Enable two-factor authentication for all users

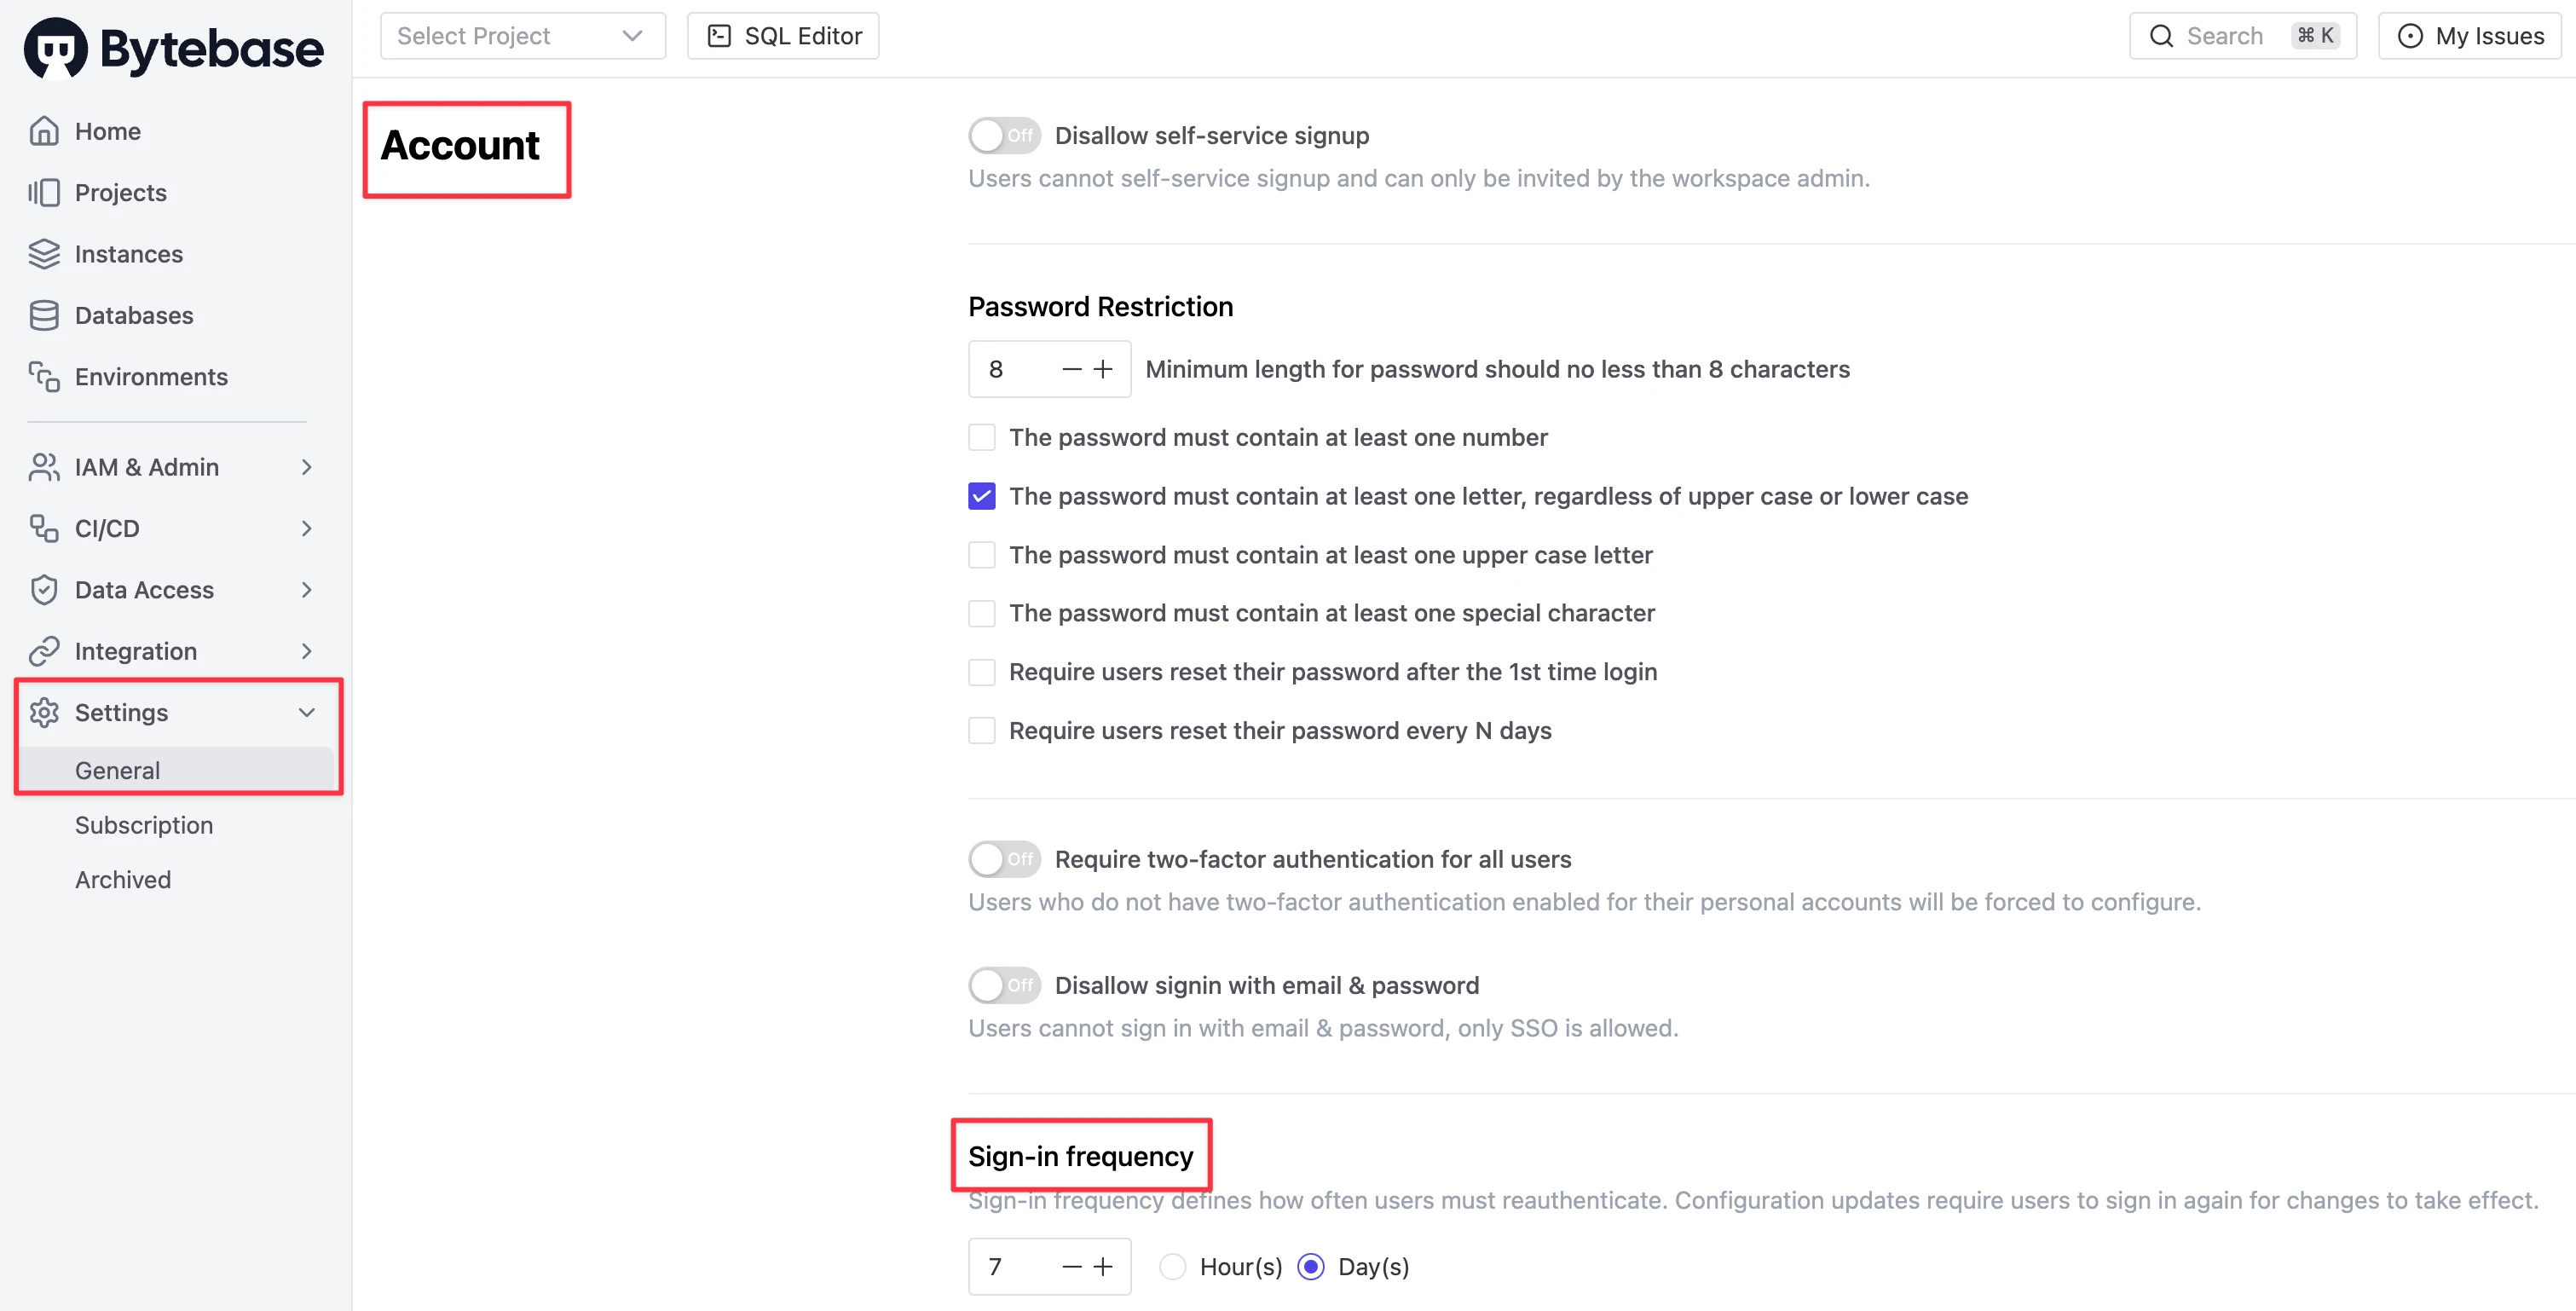click(1004, 859)
